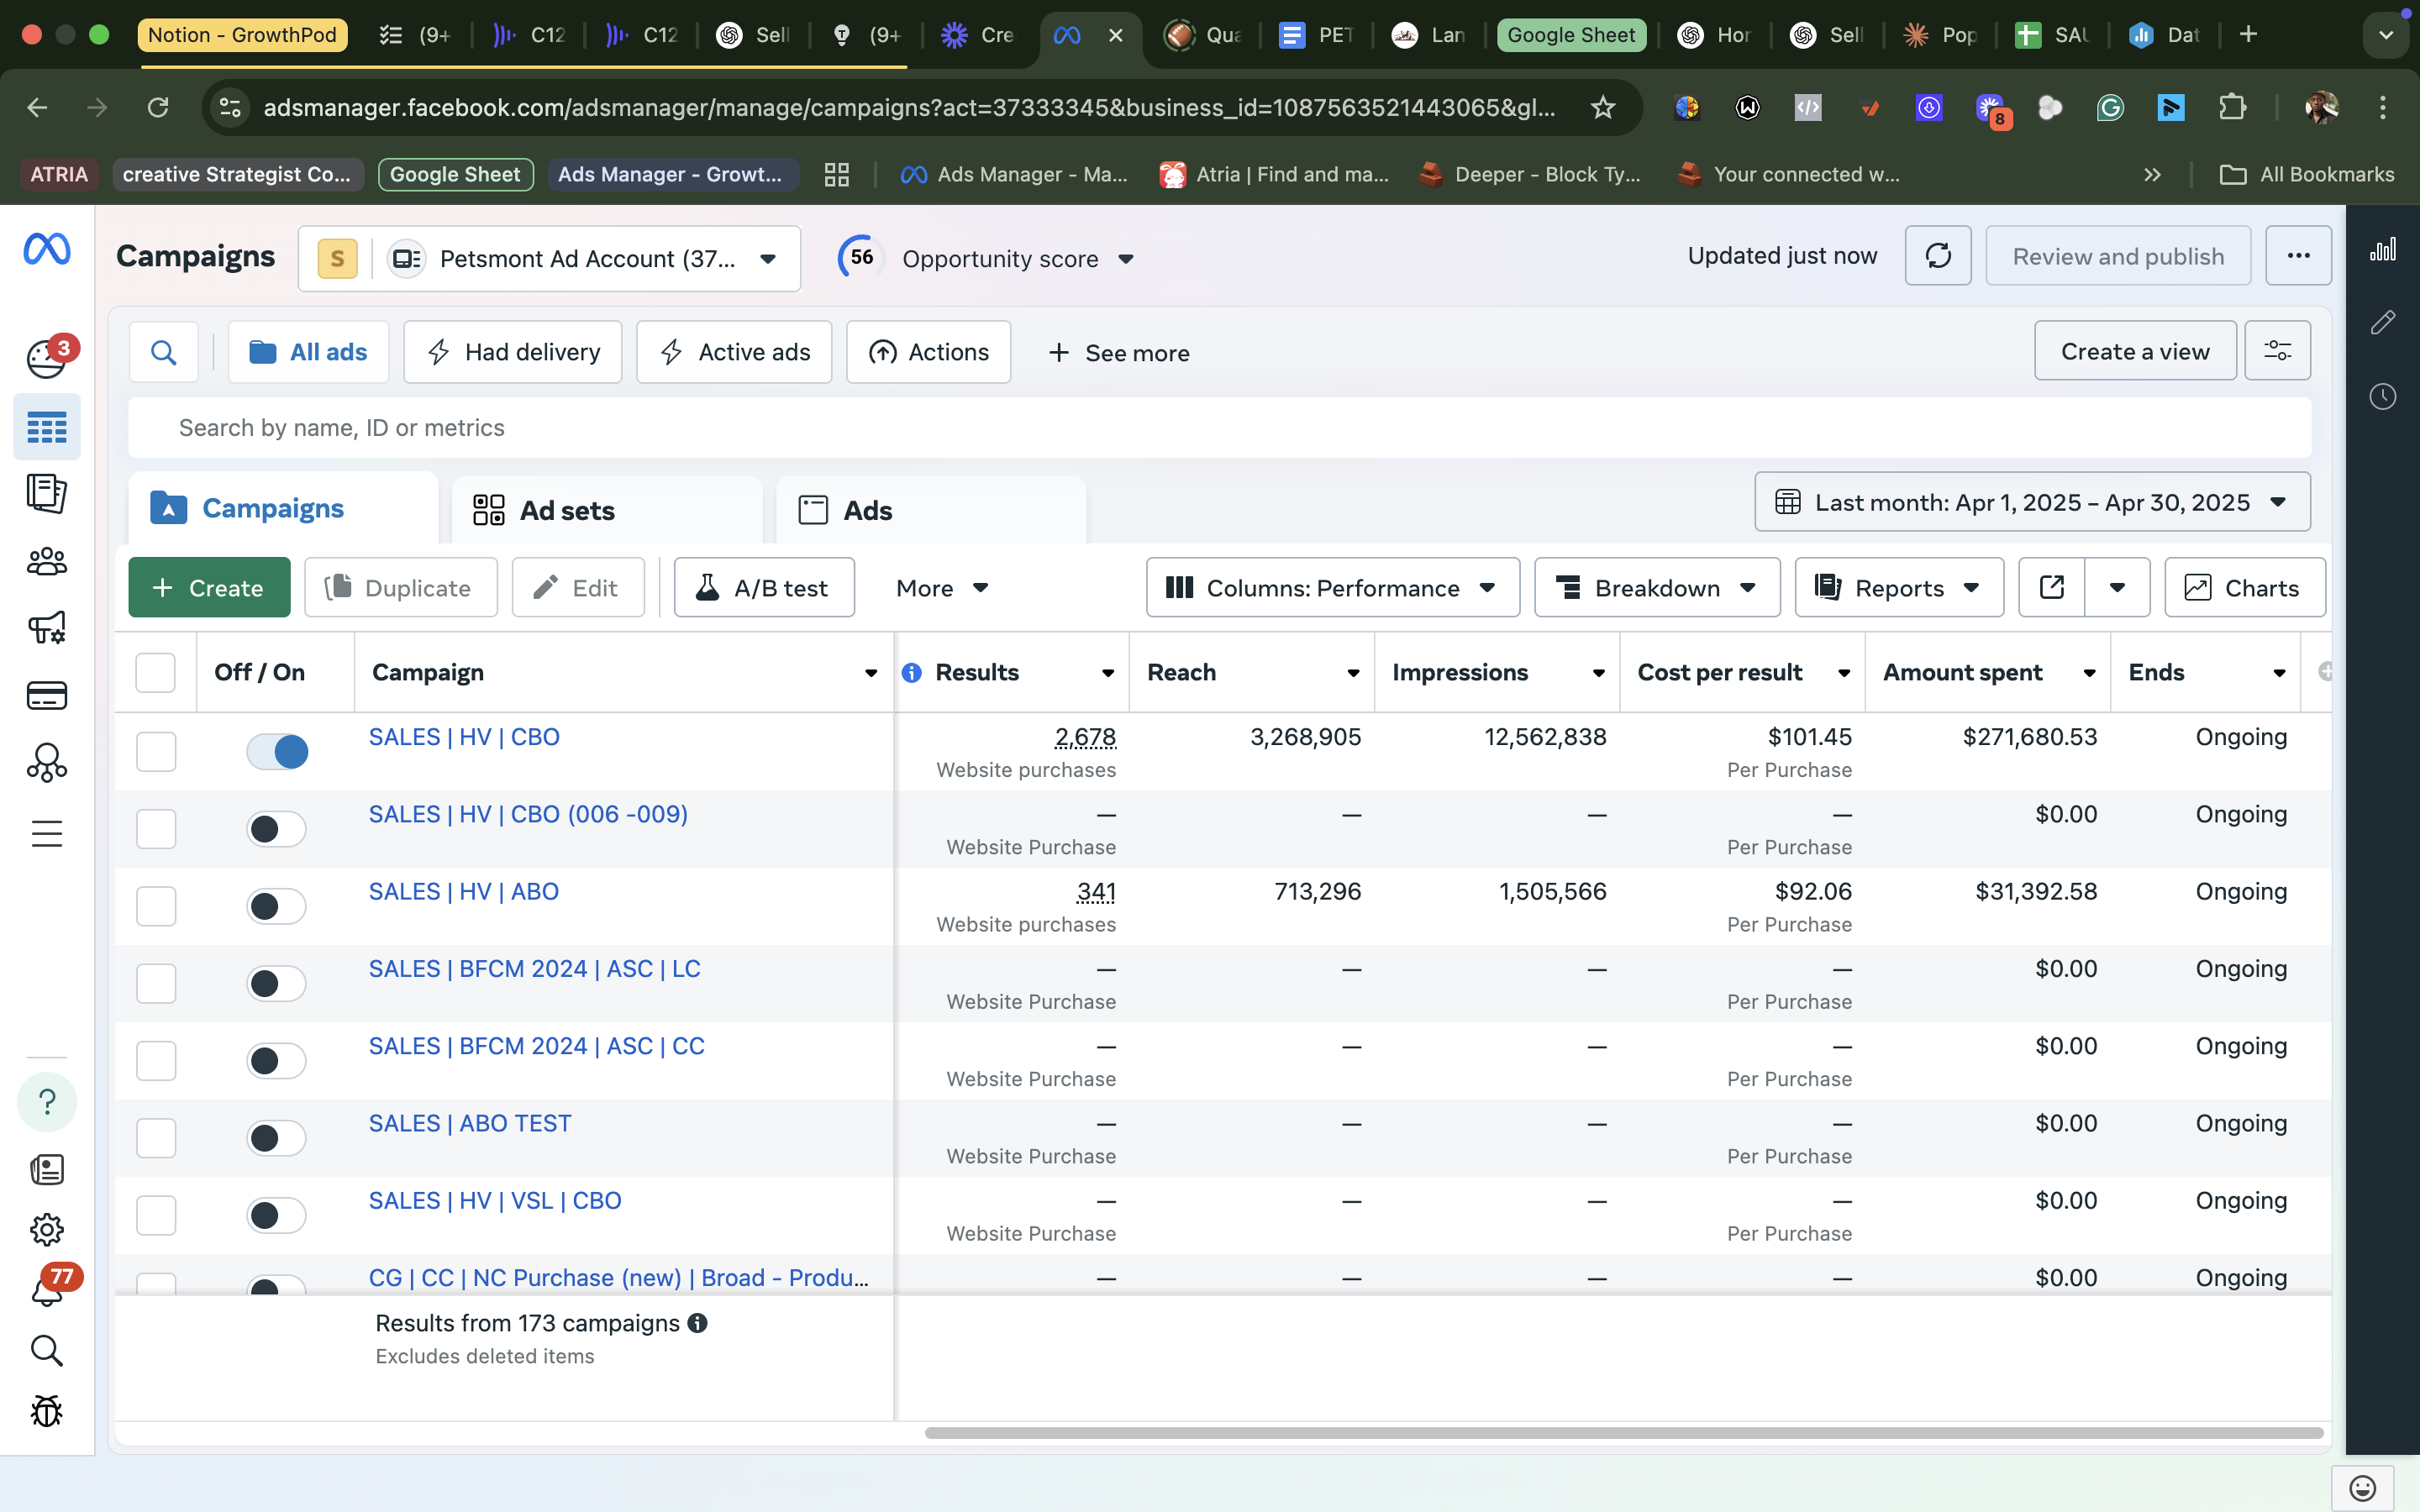
Task: Tick the select-all campaigns header checkbox
Action: [155, 673]
